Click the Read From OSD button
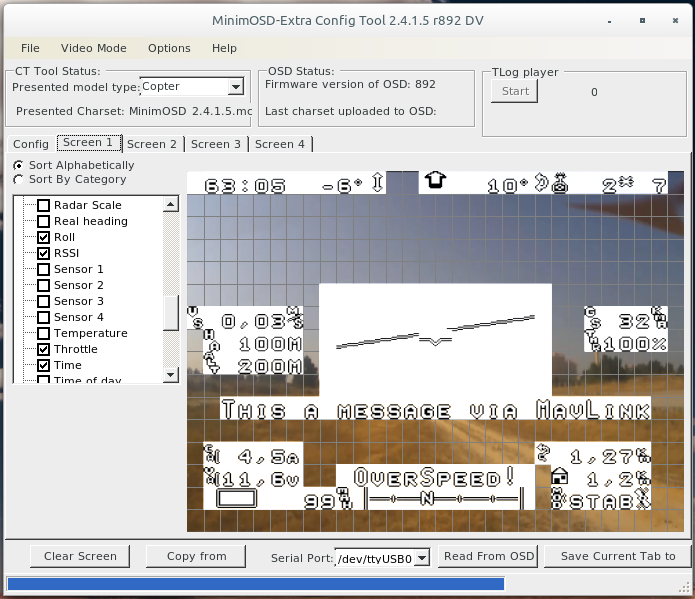The image size is (695, 599). click(489, 556)
